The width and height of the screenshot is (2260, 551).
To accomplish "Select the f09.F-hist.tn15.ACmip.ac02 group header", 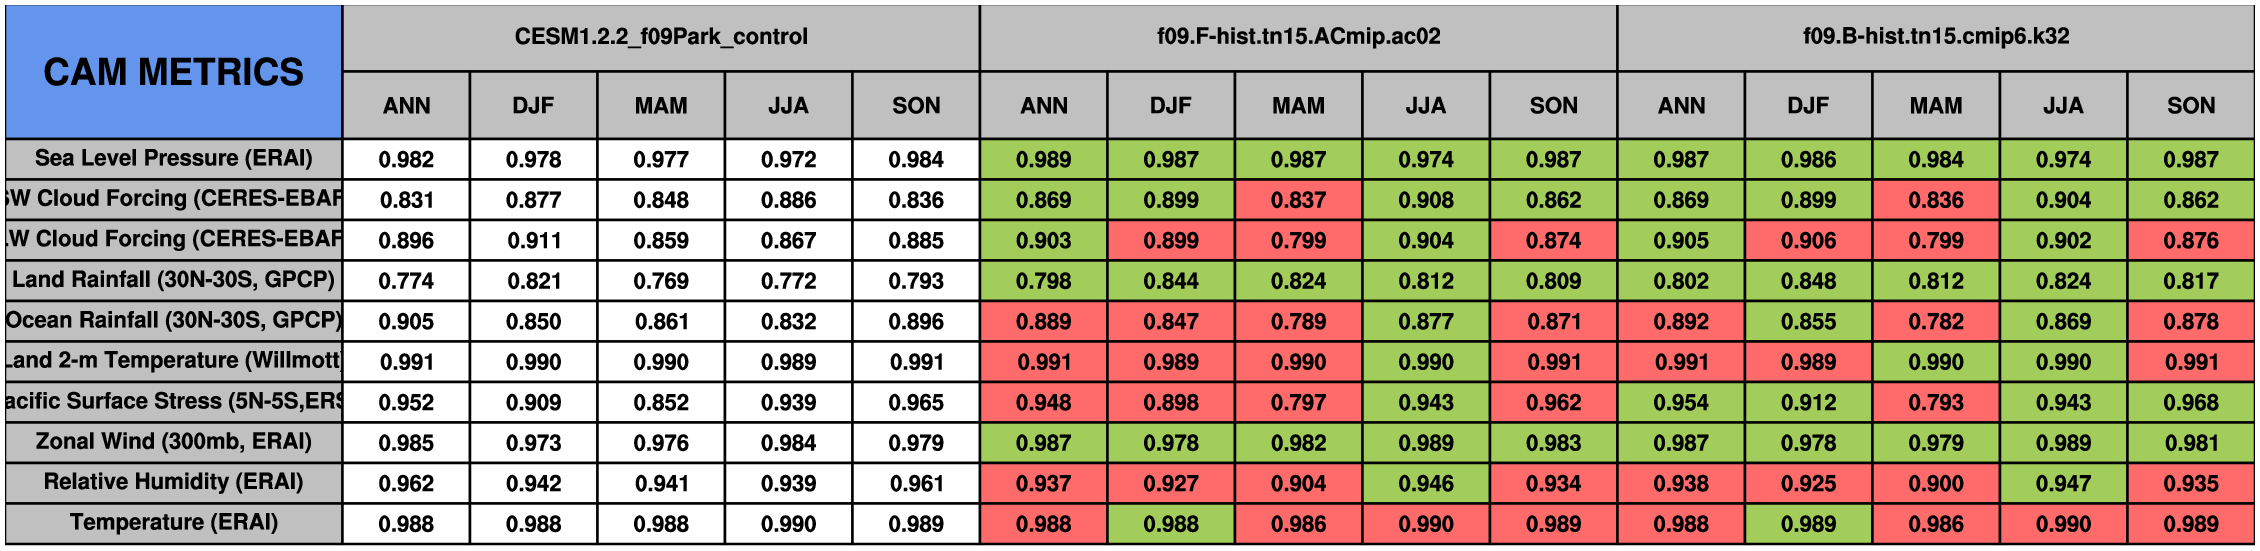I will tap(1298, 37).
